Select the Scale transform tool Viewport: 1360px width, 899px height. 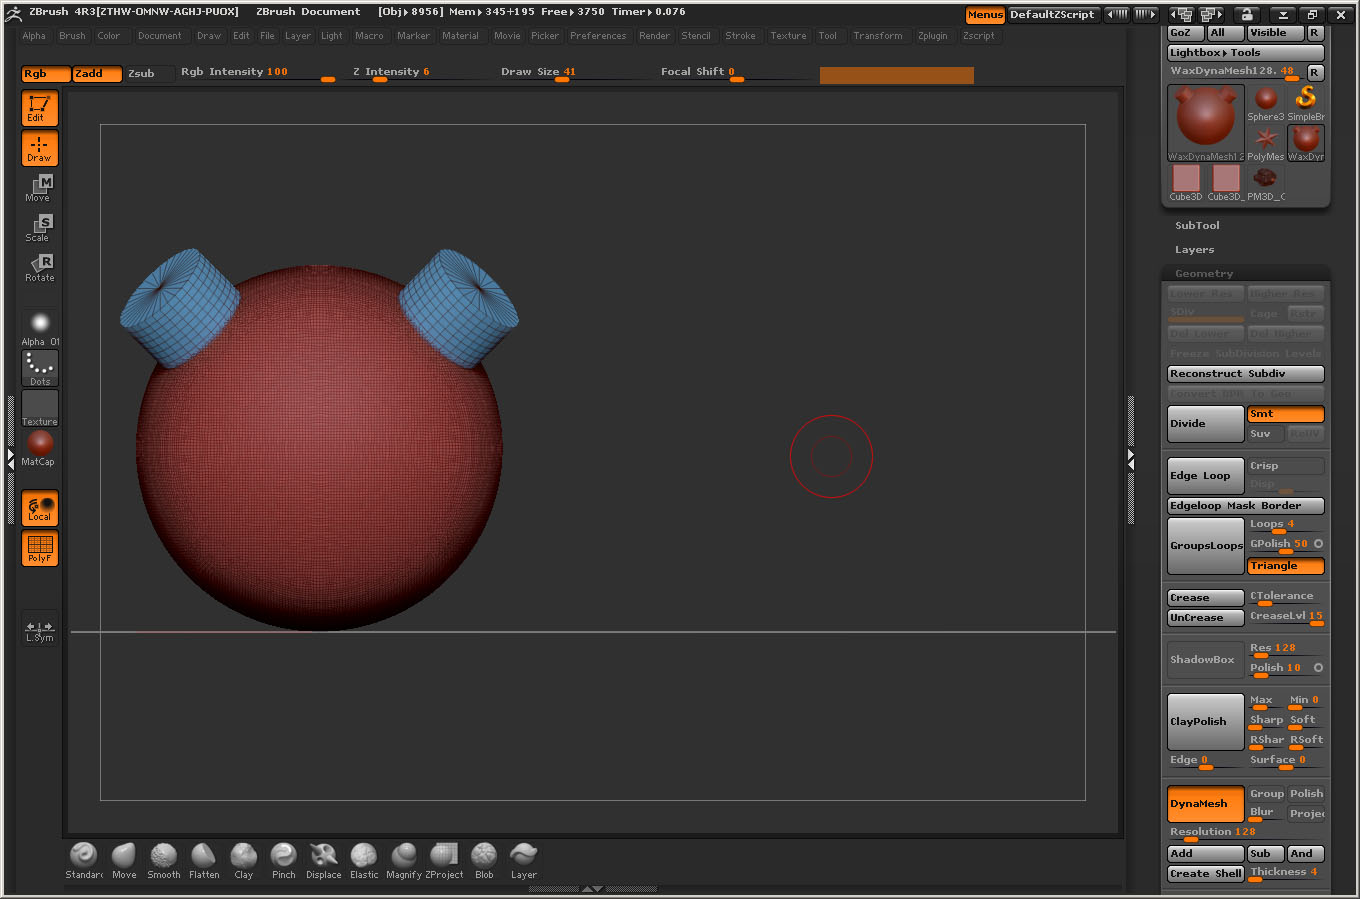point(40,228)
